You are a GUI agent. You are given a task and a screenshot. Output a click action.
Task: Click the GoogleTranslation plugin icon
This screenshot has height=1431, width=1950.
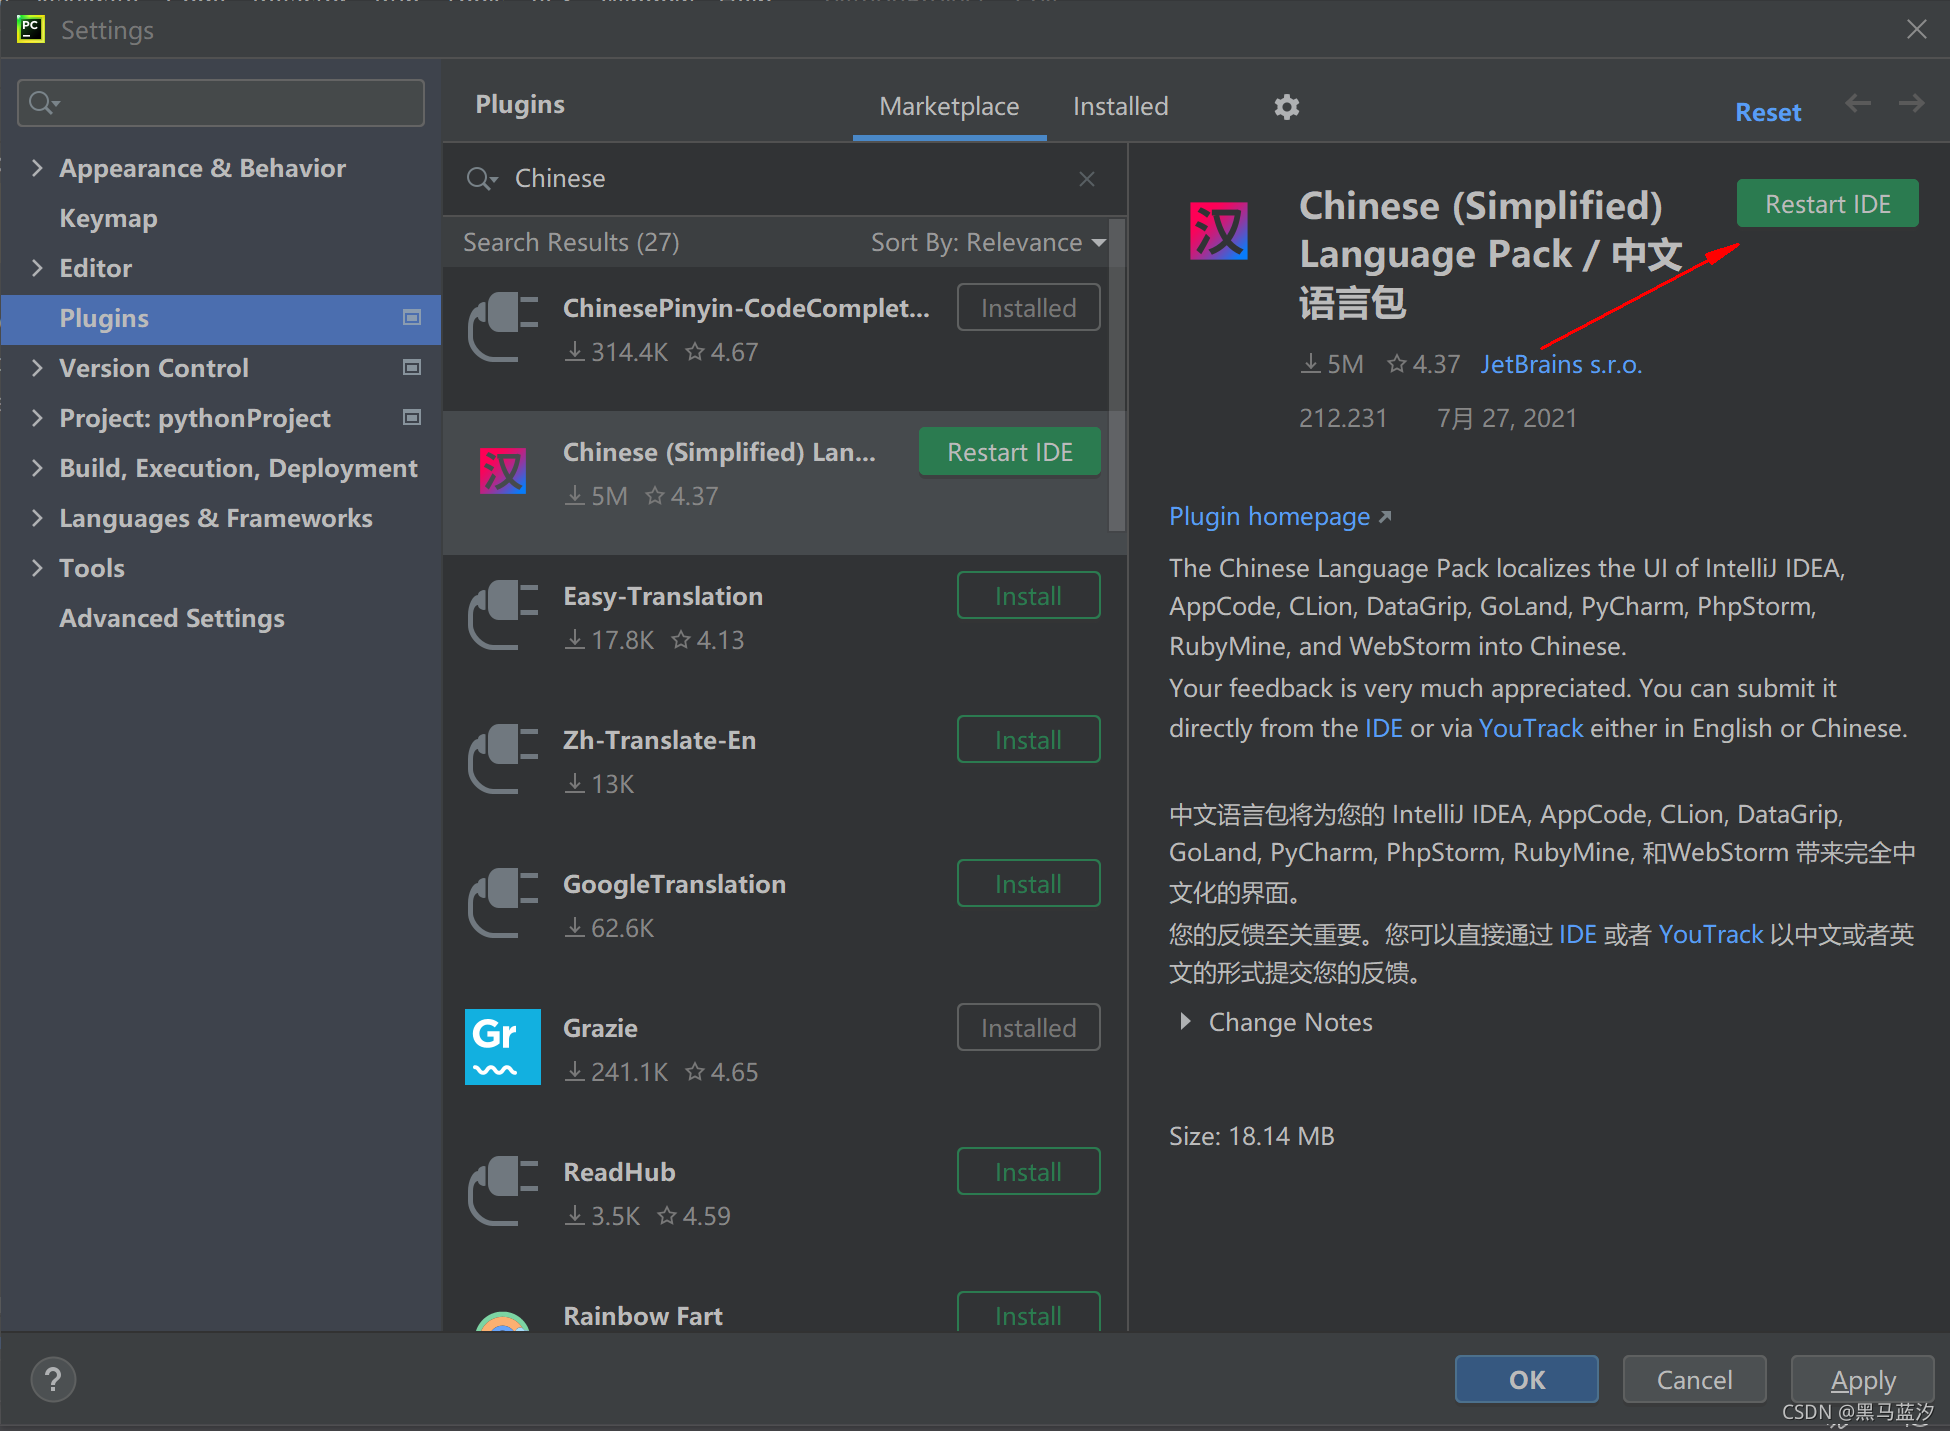coord(503,903)
